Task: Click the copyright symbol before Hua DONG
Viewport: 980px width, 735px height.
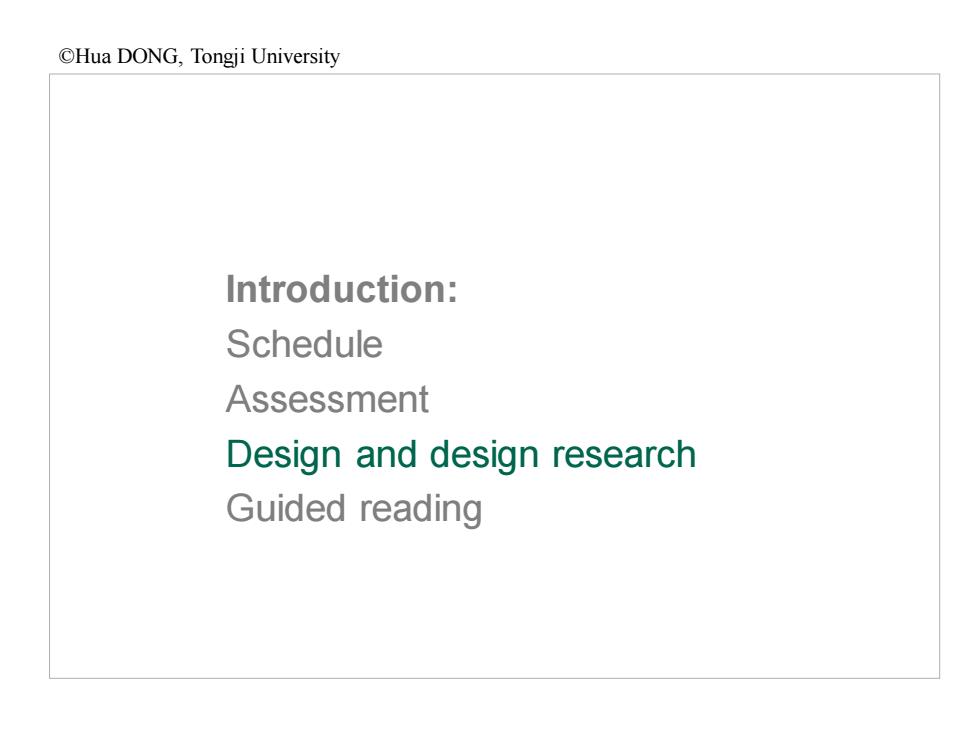Action: coord(66,57)
